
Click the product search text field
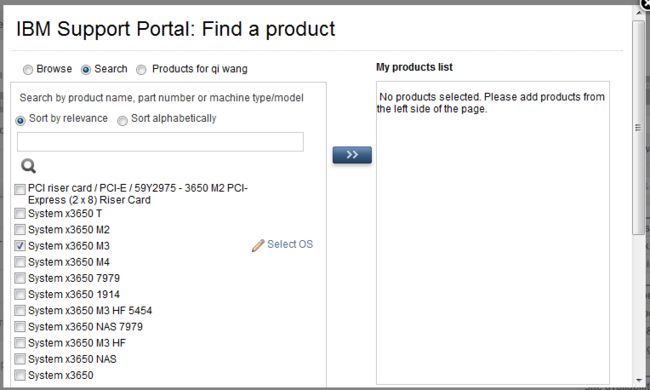[160, 142]
